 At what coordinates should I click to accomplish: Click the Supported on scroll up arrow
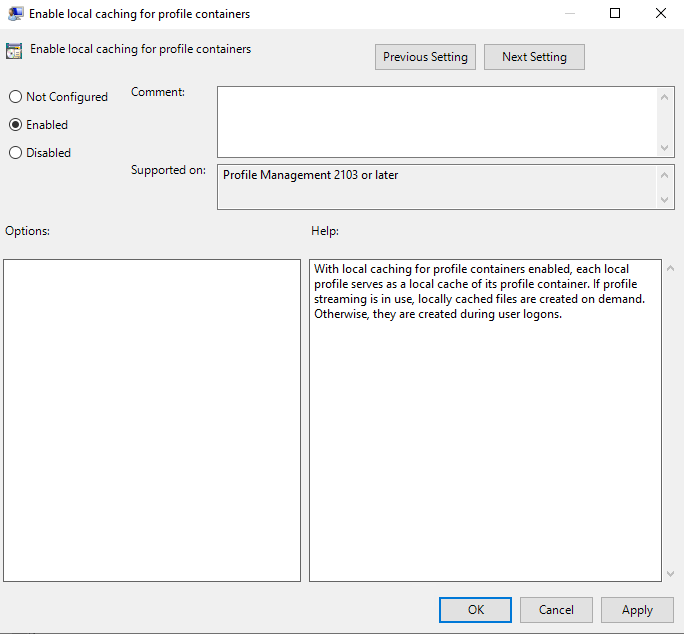click(666, 174)
